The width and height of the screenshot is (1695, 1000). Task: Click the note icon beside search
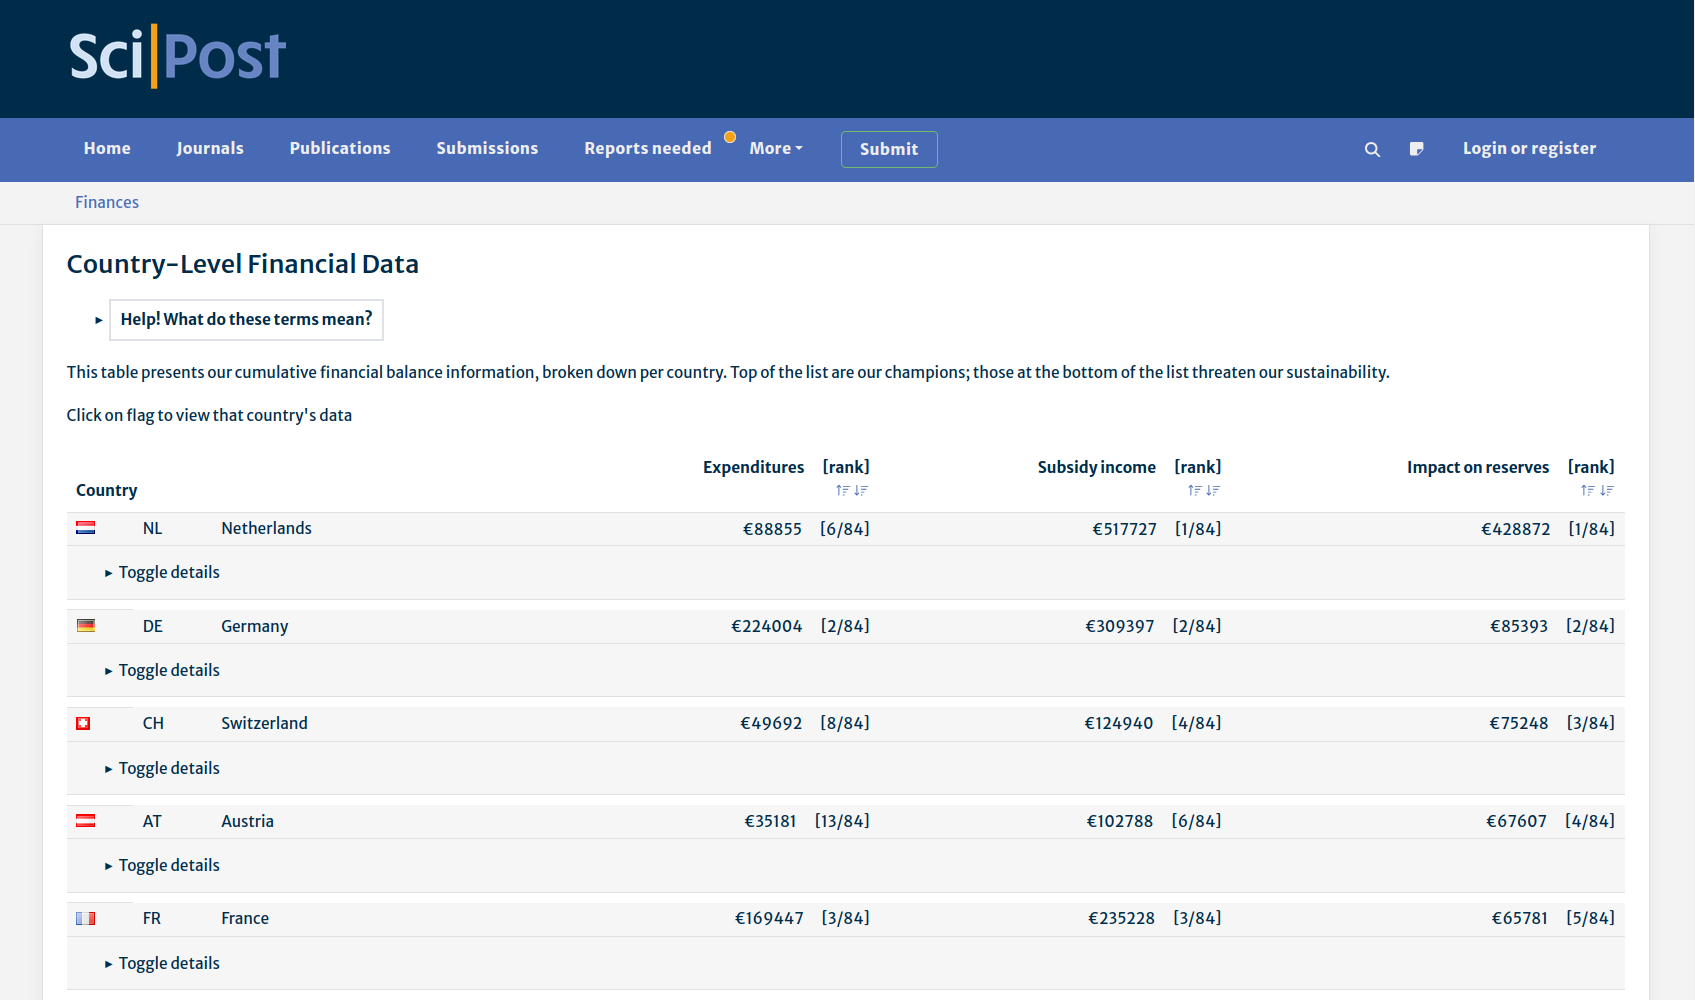click(x=1416, y=149)
